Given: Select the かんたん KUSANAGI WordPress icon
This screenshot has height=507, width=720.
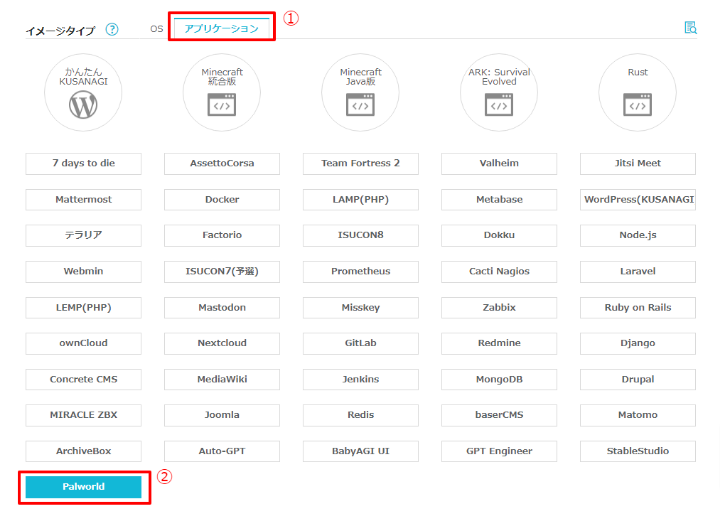Looking at the screenshot, I should pos(83,92).
